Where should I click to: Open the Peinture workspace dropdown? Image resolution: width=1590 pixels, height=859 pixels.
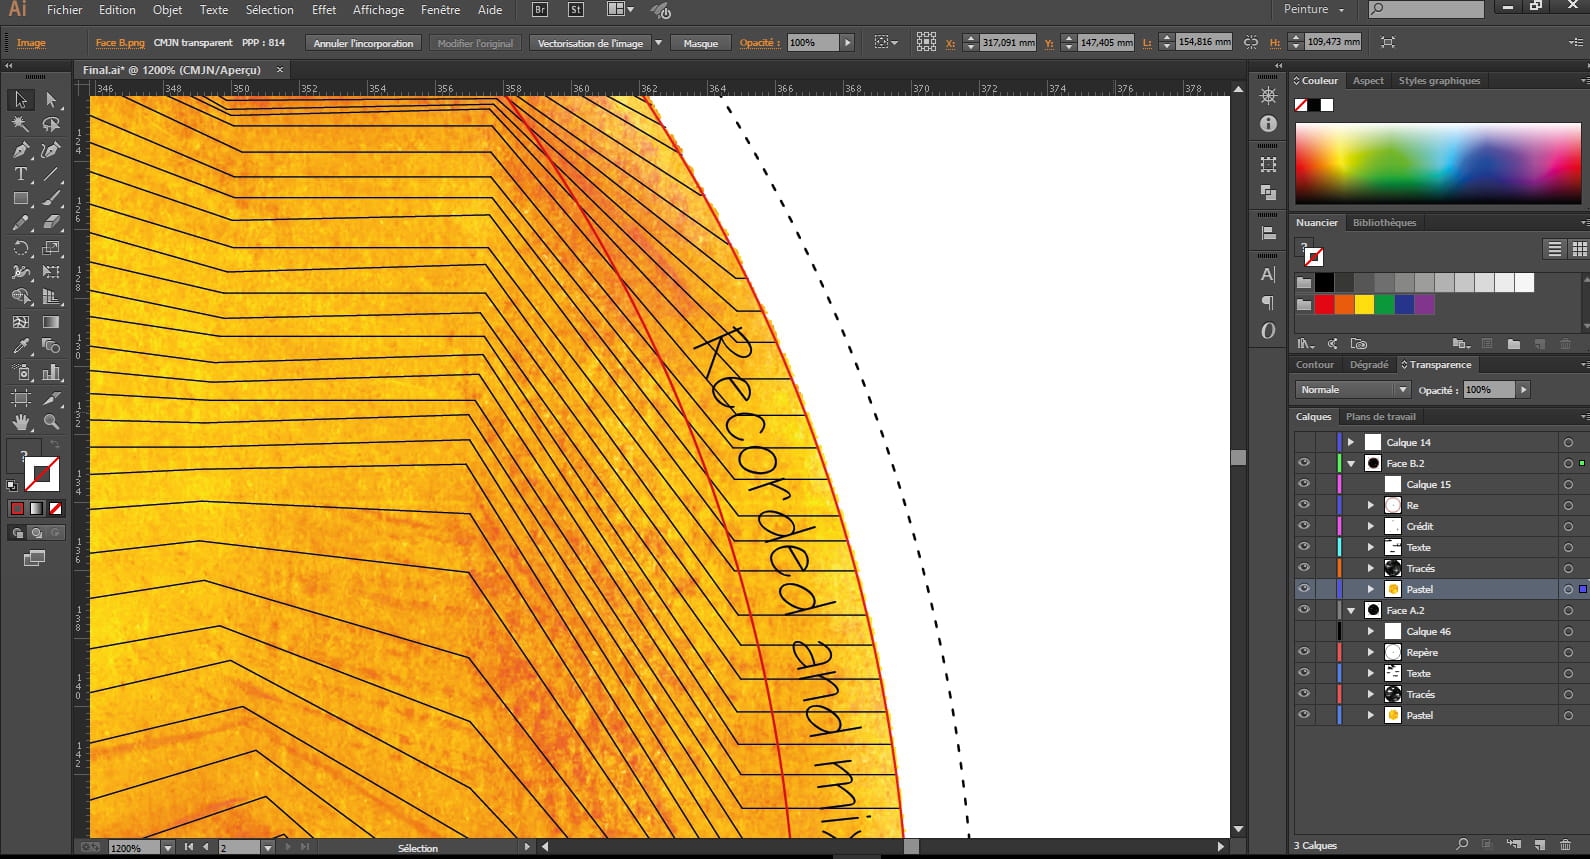[x=1314, y=9]
